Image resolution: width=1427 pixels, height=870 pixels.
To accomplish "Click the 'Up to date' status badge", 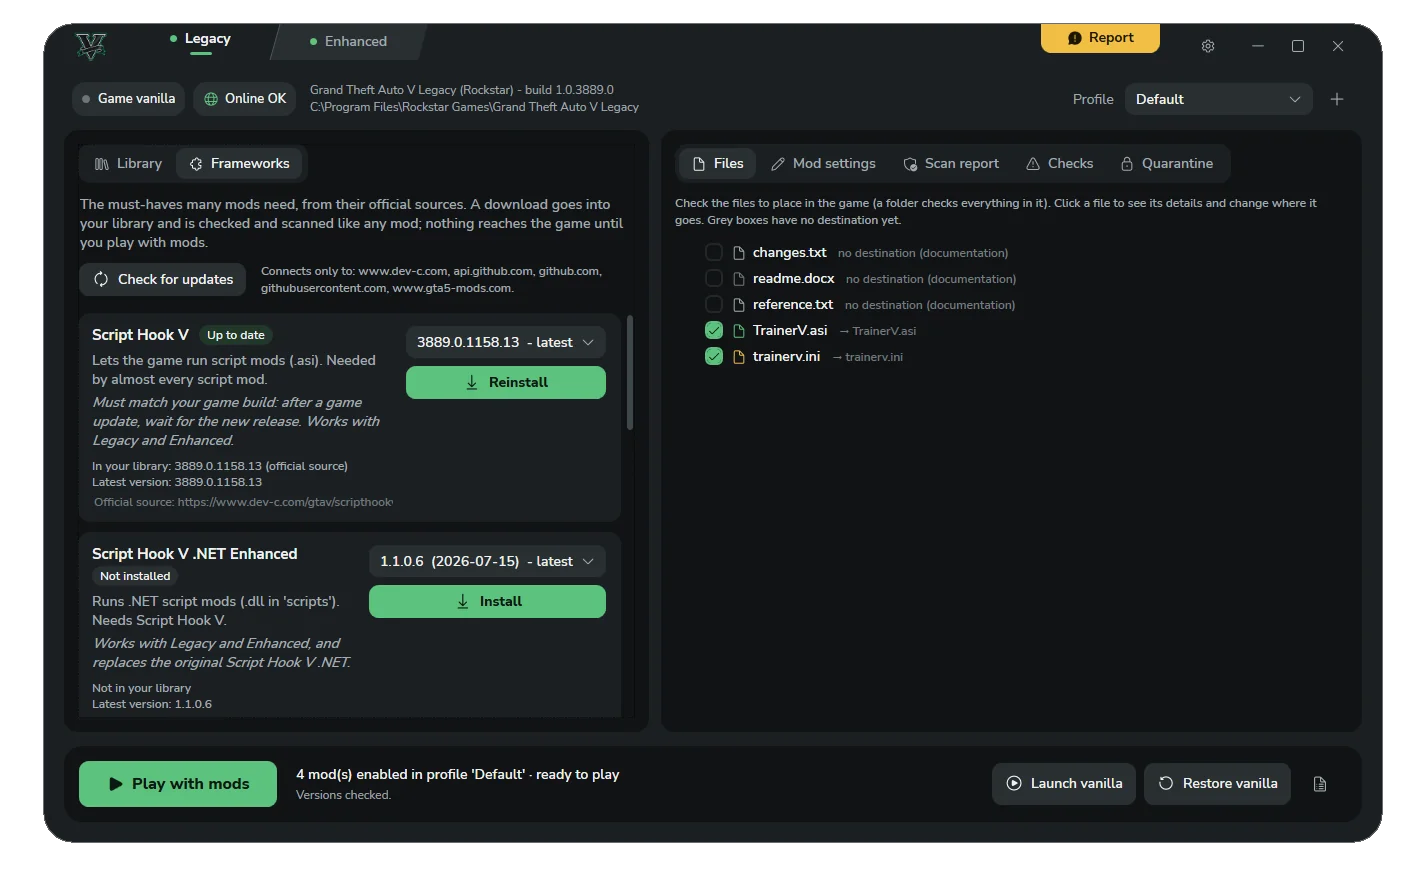I will 236,335.
